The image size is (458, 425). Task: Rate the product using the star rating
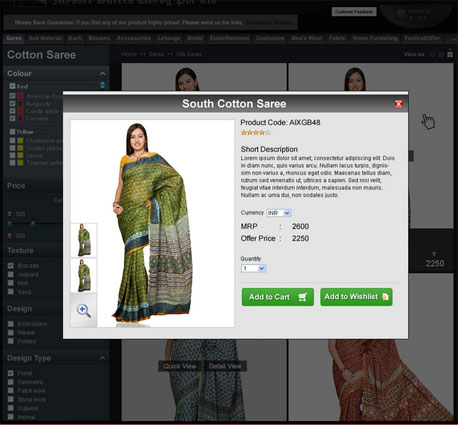point(255,133)
